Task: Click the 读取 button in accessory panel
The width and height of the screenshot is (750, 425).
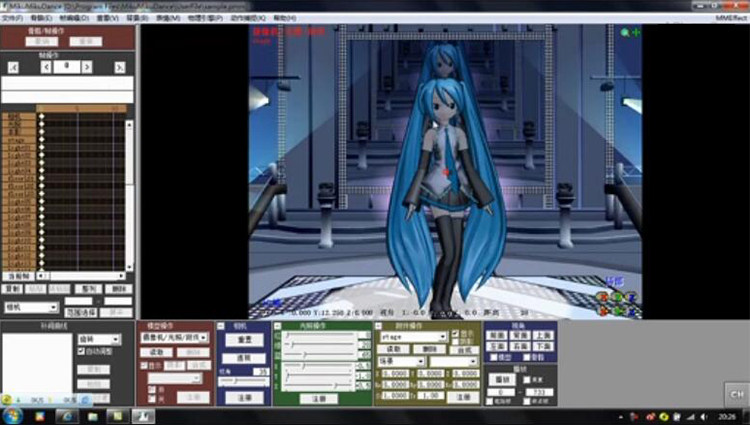Action: pos(393,349)
